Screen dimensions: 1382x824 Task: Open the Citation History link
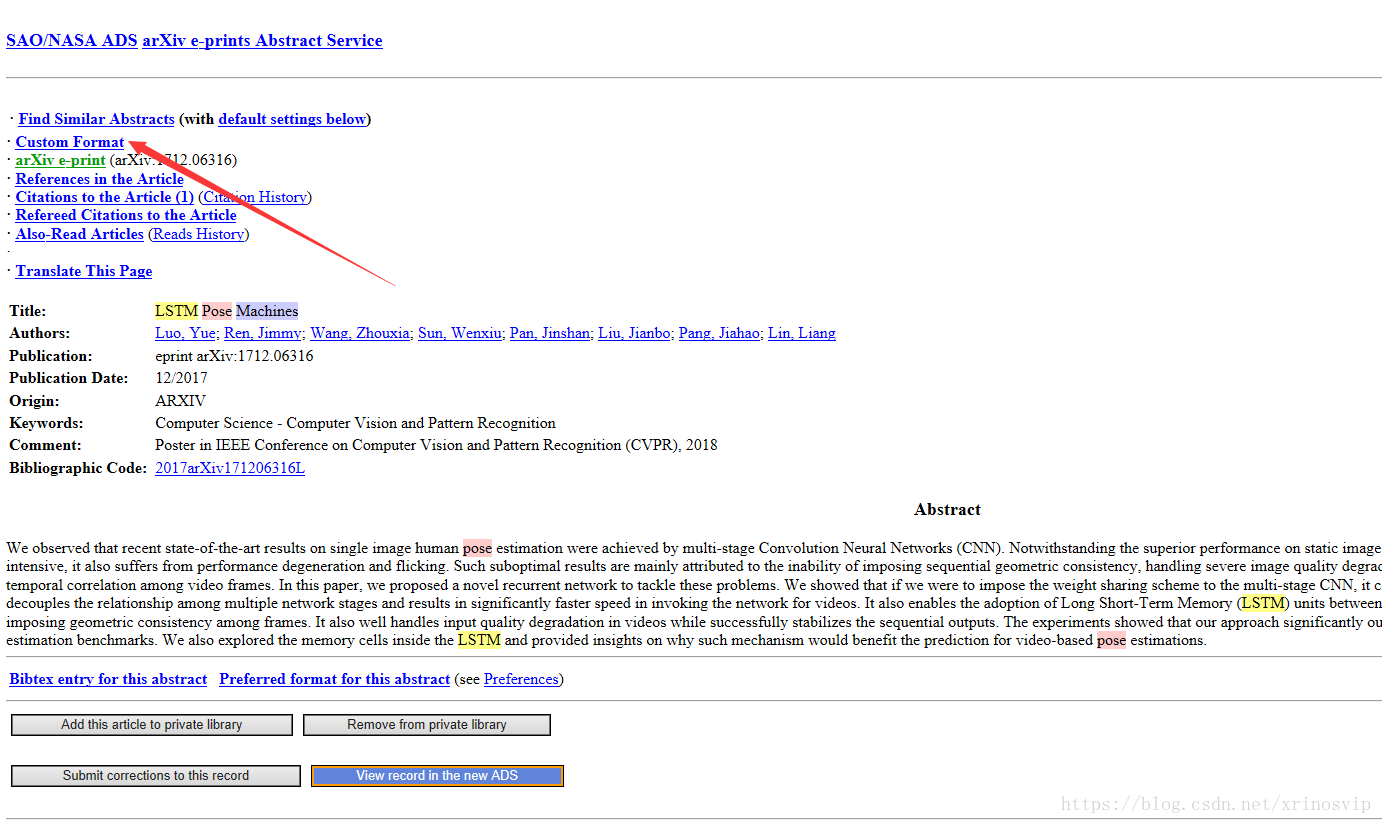click(255, 197)
